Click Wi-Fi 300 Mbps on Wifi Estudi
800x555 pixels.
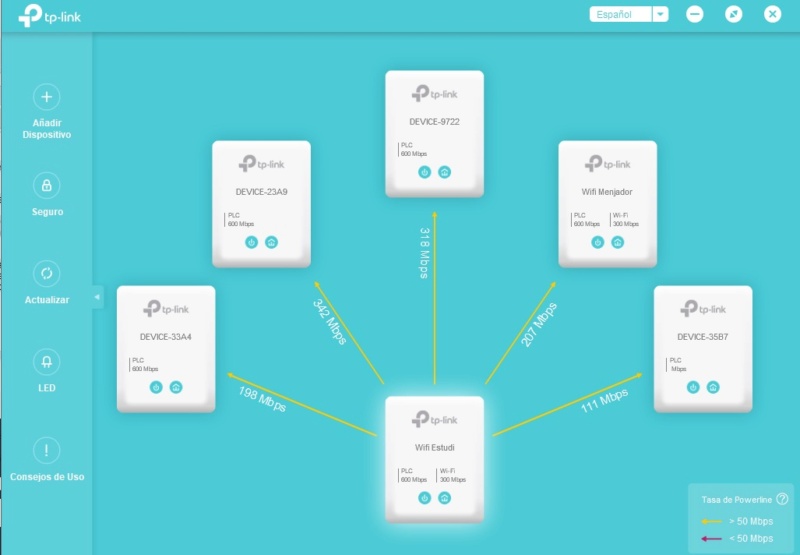(452, 475)
